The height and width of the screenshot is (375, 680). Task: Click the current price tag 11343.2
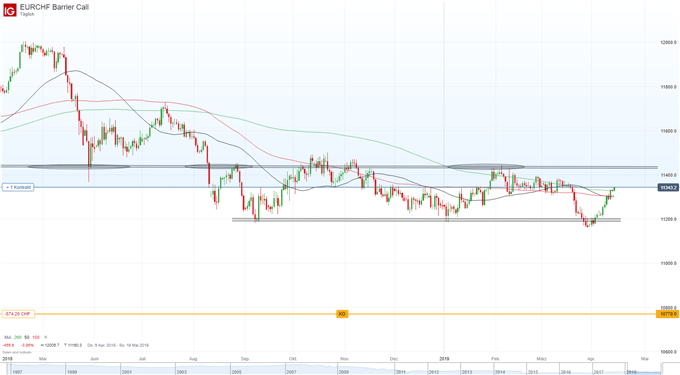(x=668, y=187)
